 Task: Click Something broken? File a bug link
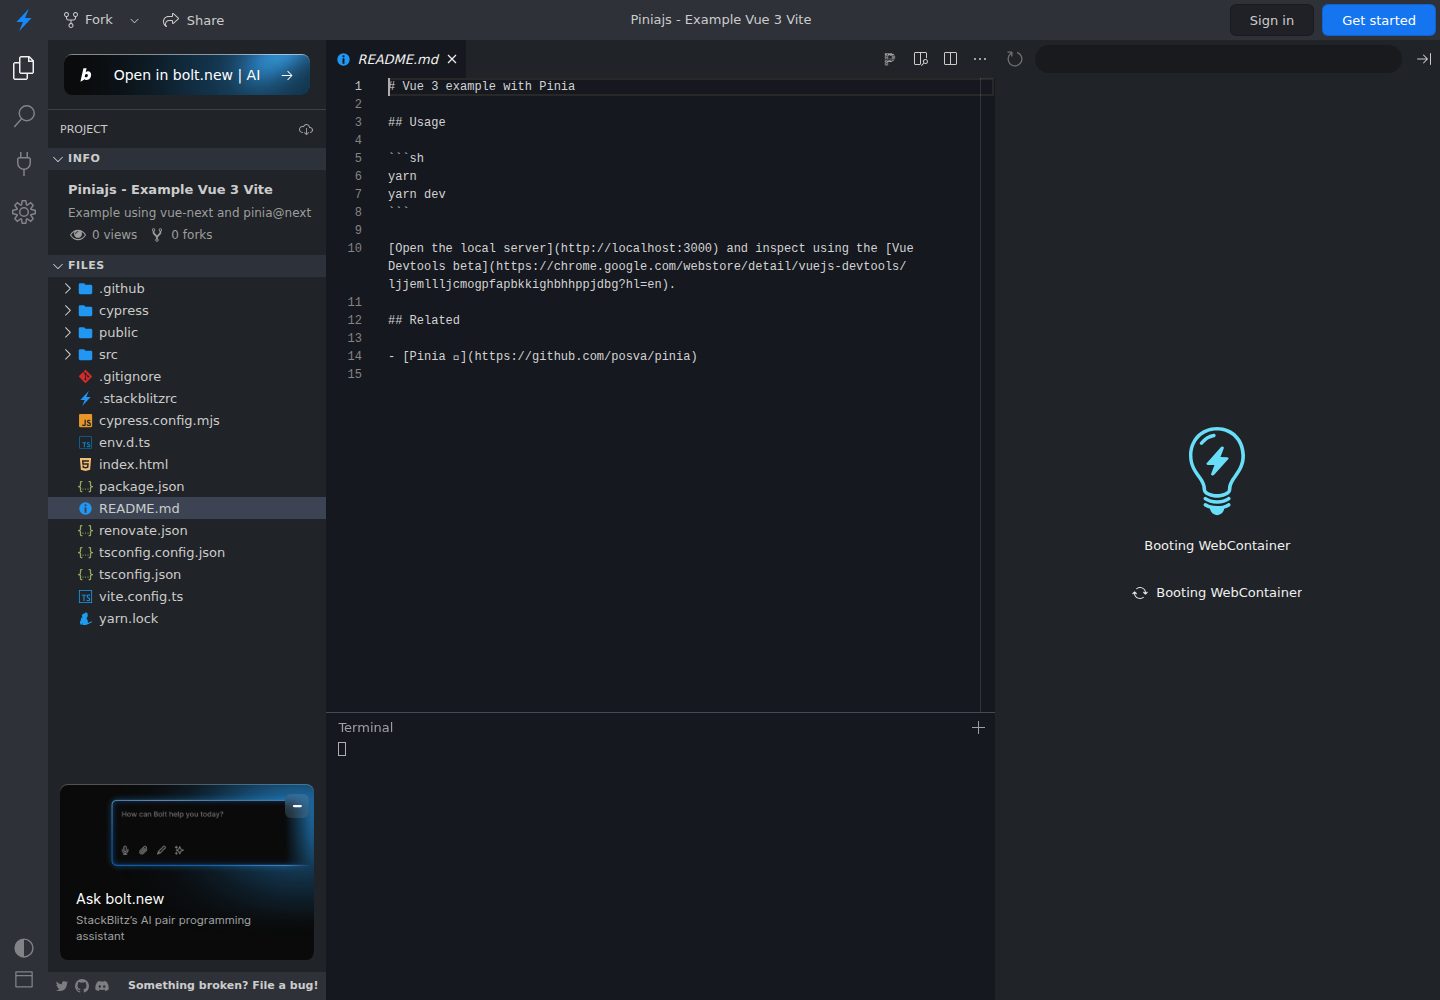[x=223, y=986]
